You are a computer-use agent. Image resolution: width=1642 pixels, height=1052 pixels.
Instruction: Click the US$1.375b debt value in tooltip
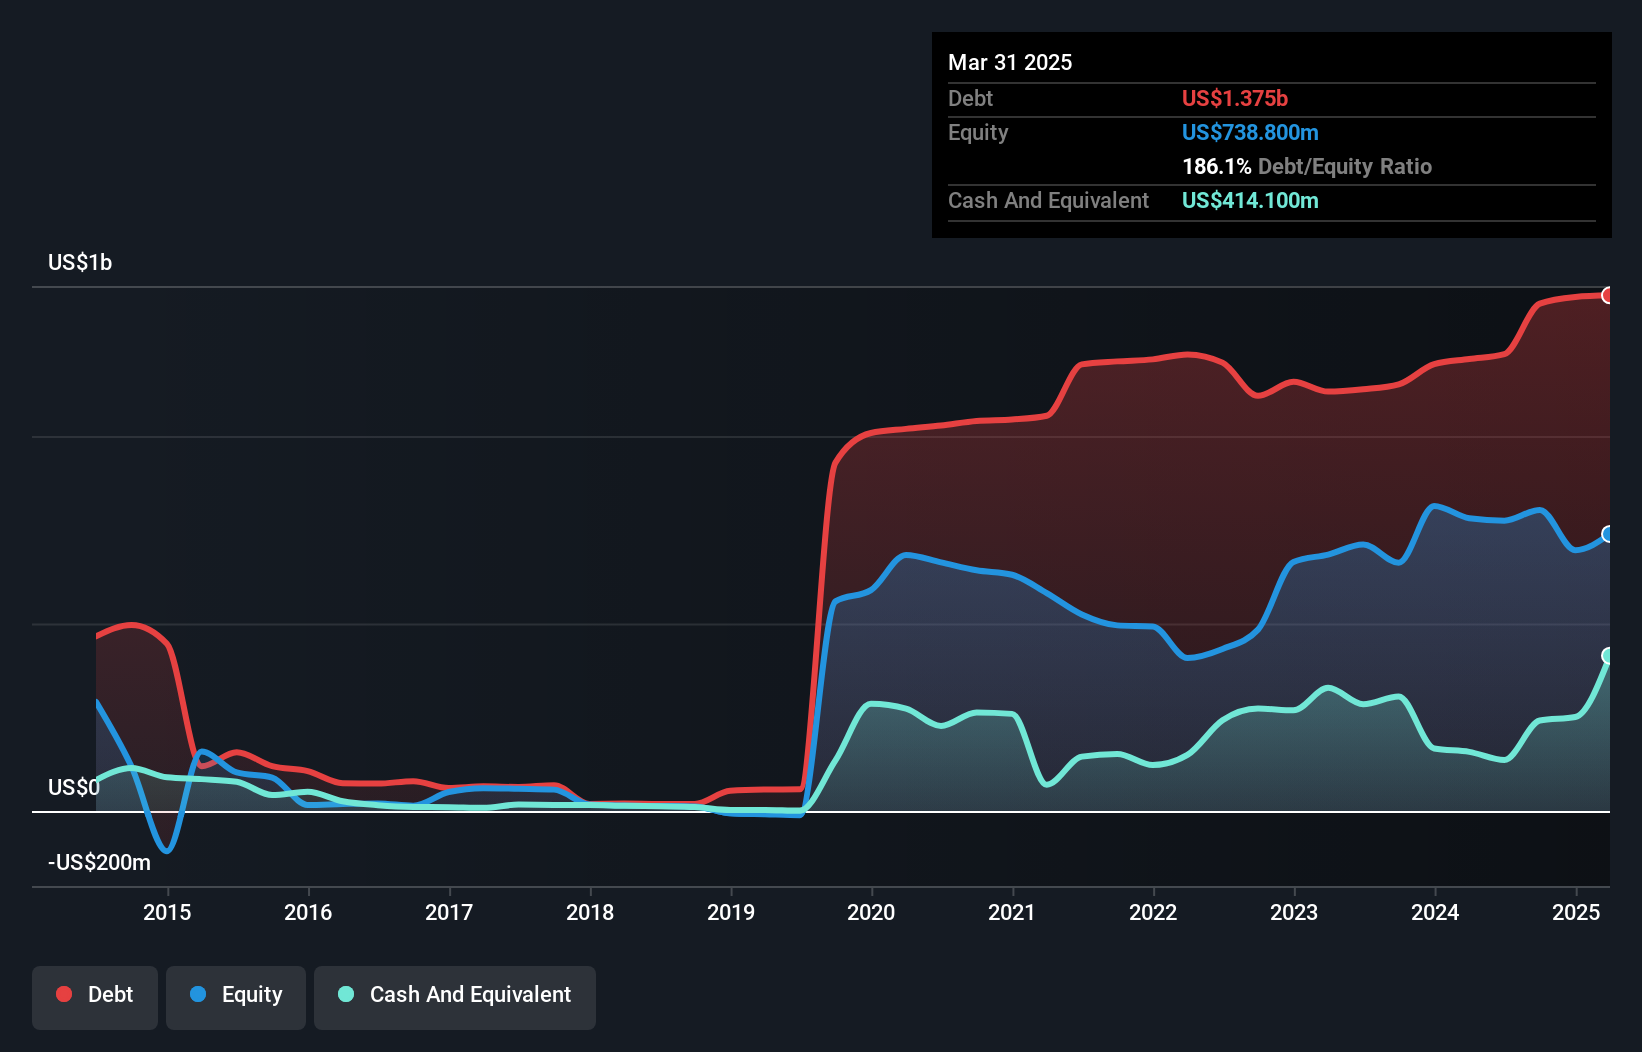(1235, 98)
